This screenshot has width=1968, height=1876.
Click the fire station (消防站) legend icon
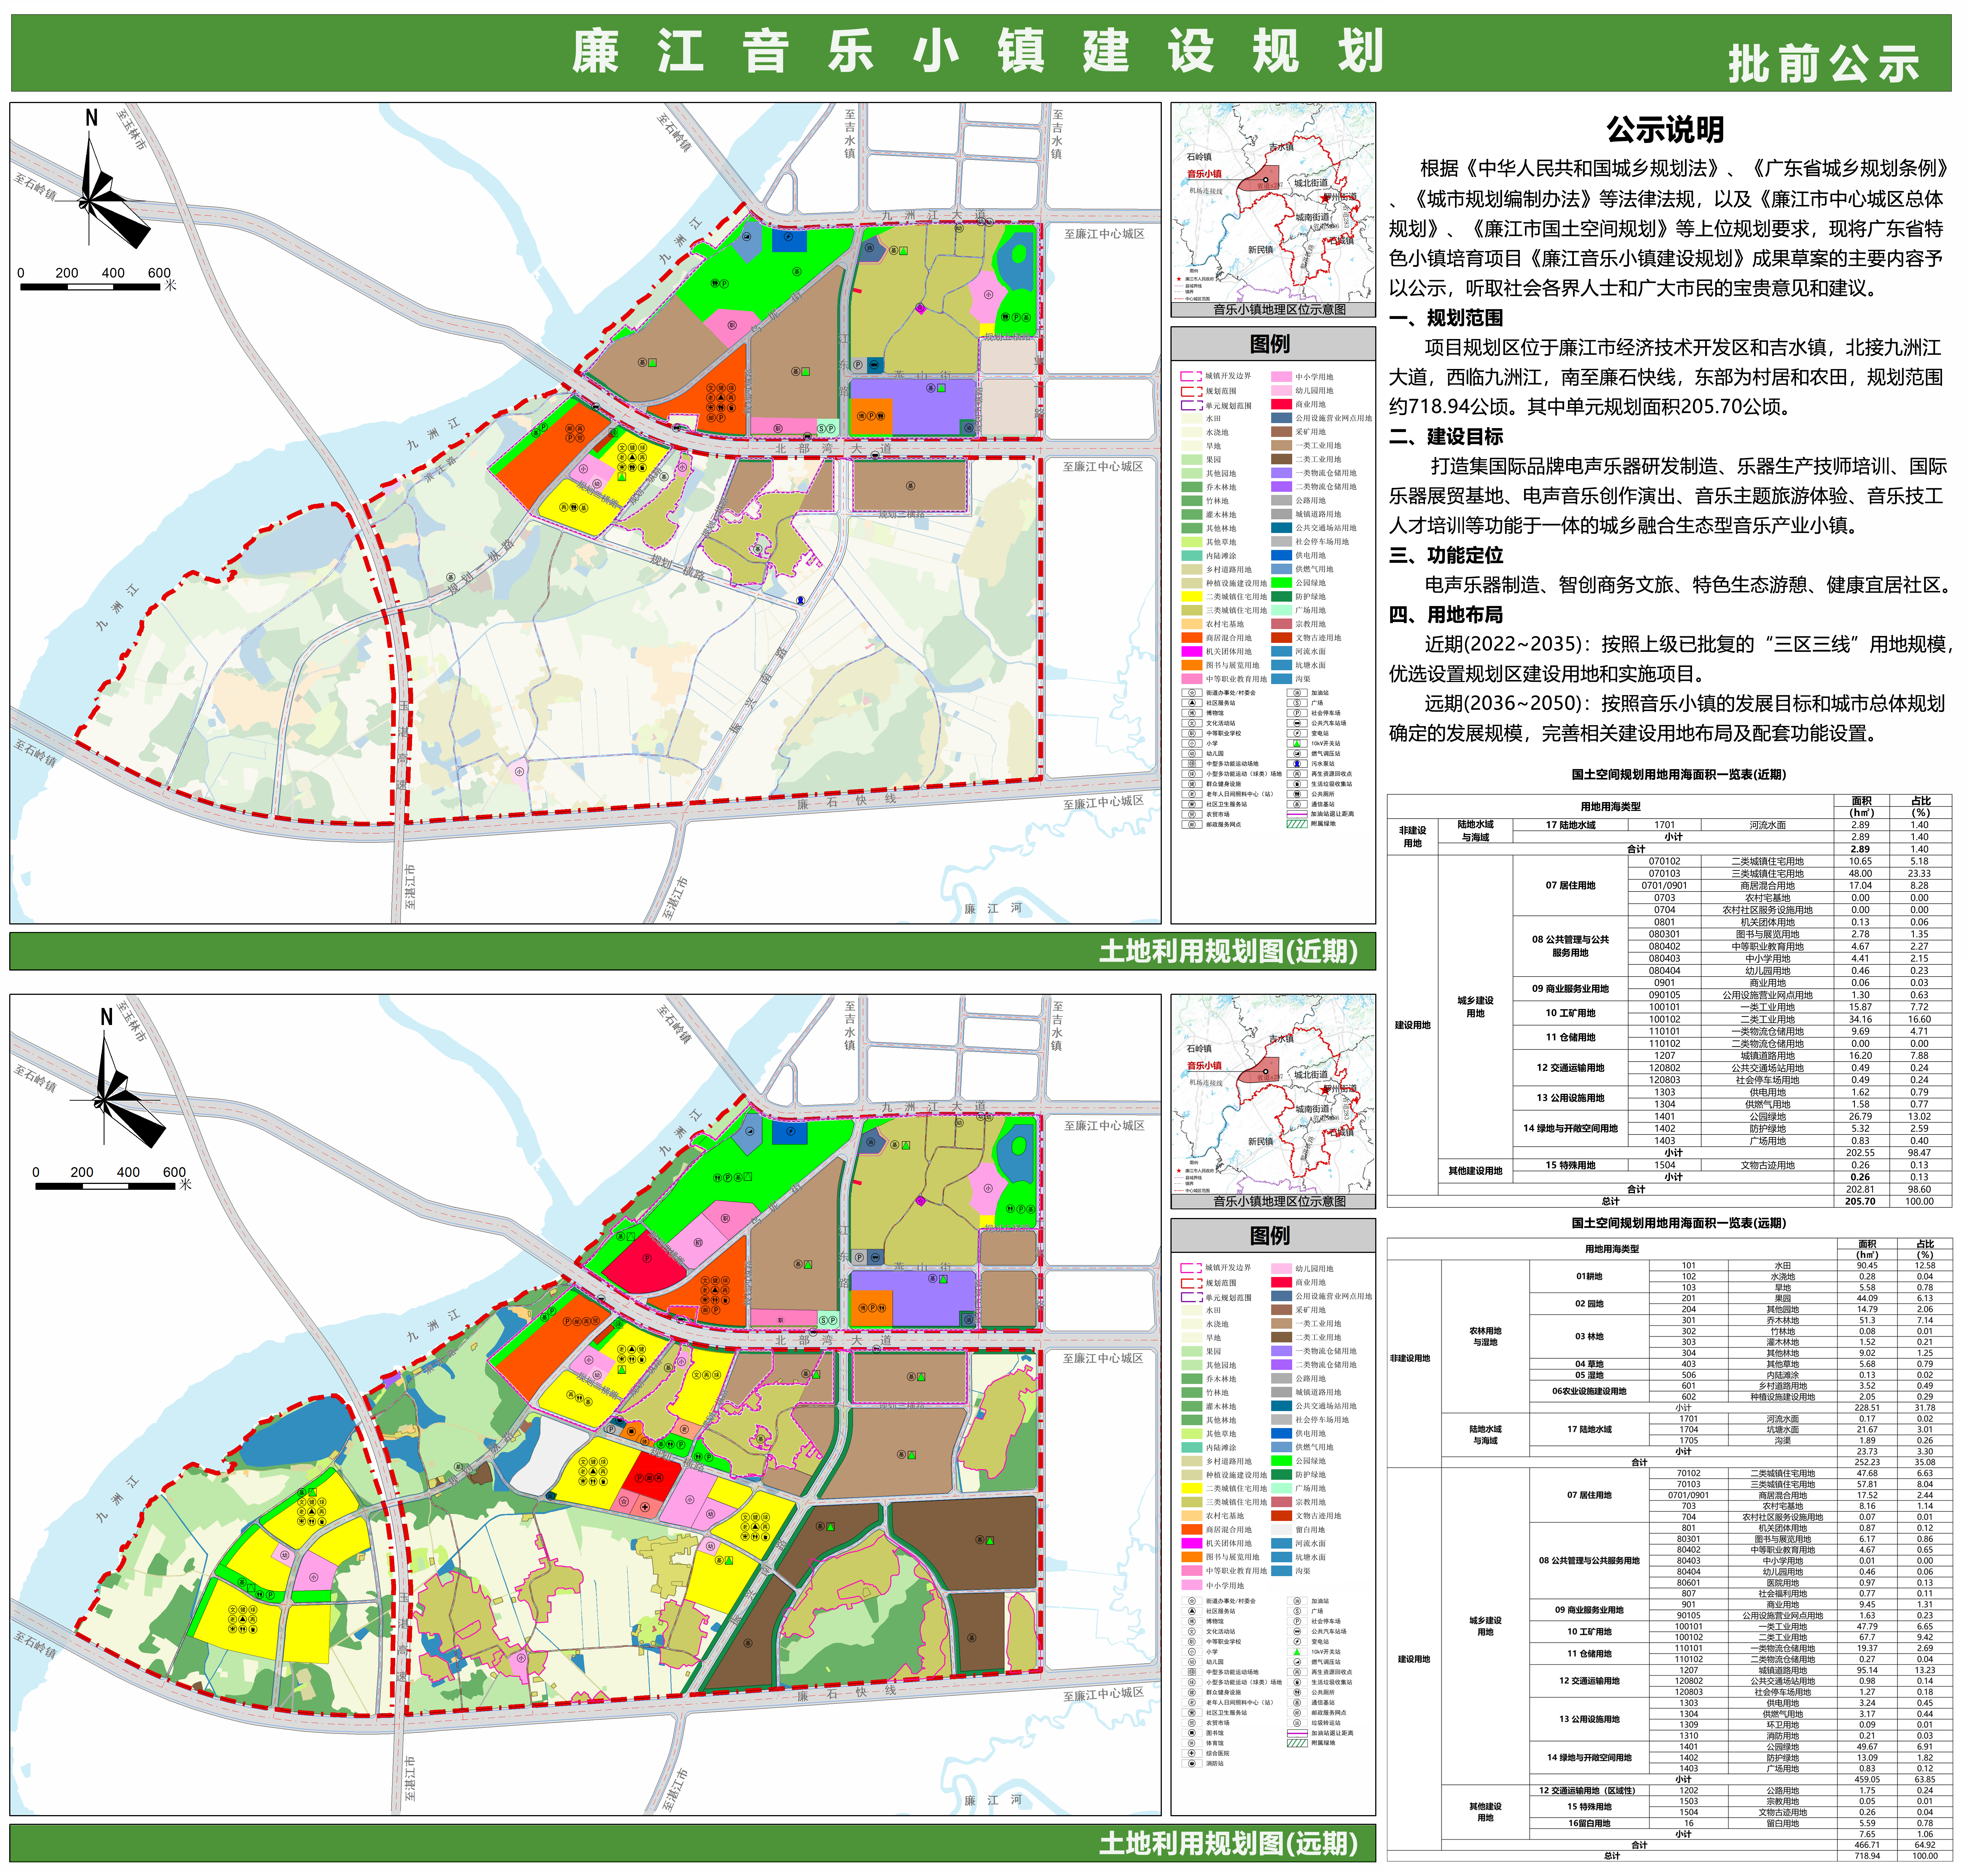click(x=1192, y=1764)
